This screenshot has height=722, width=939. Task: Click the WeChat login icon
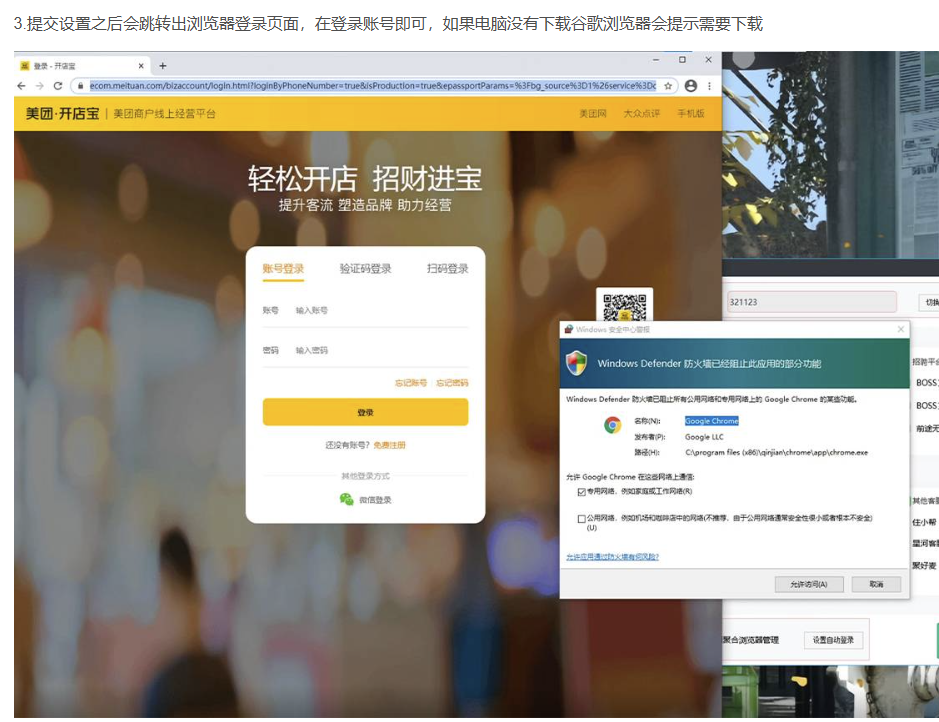(347, 499)
